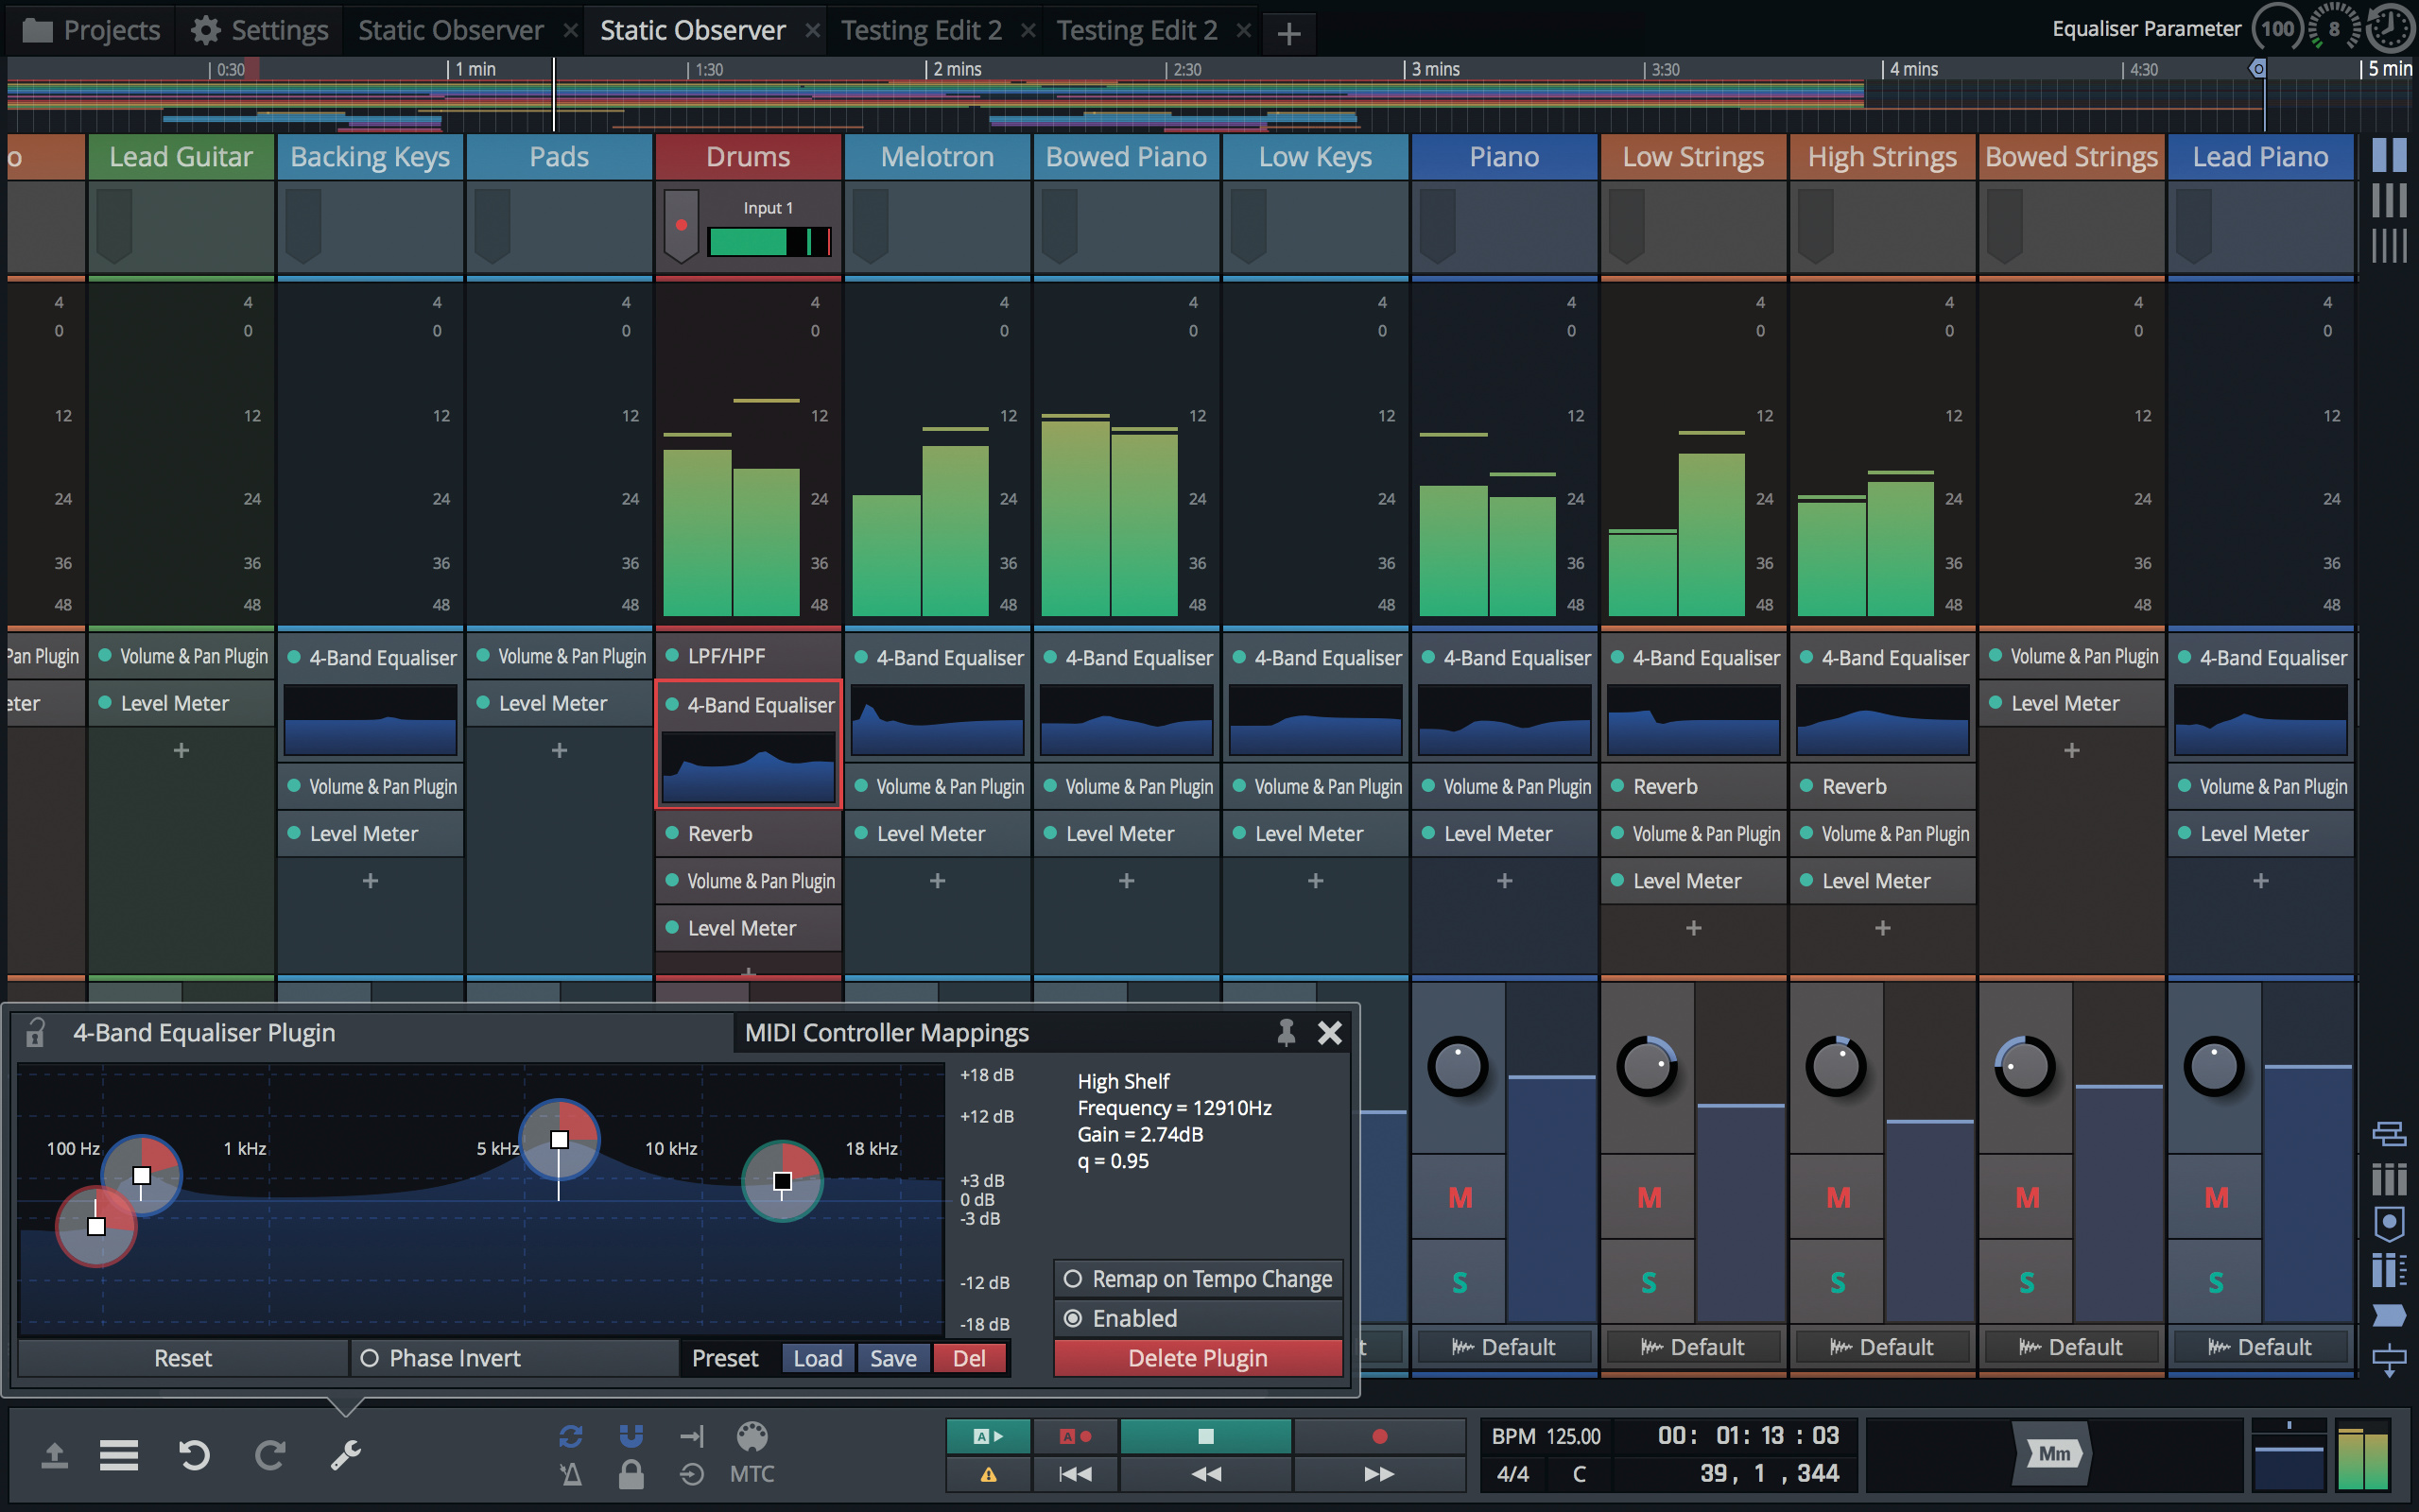Add plugin to Pads track with plus
This screenshot has width=2419, height=1512.
pyautogui.click(x=559, y=750)
